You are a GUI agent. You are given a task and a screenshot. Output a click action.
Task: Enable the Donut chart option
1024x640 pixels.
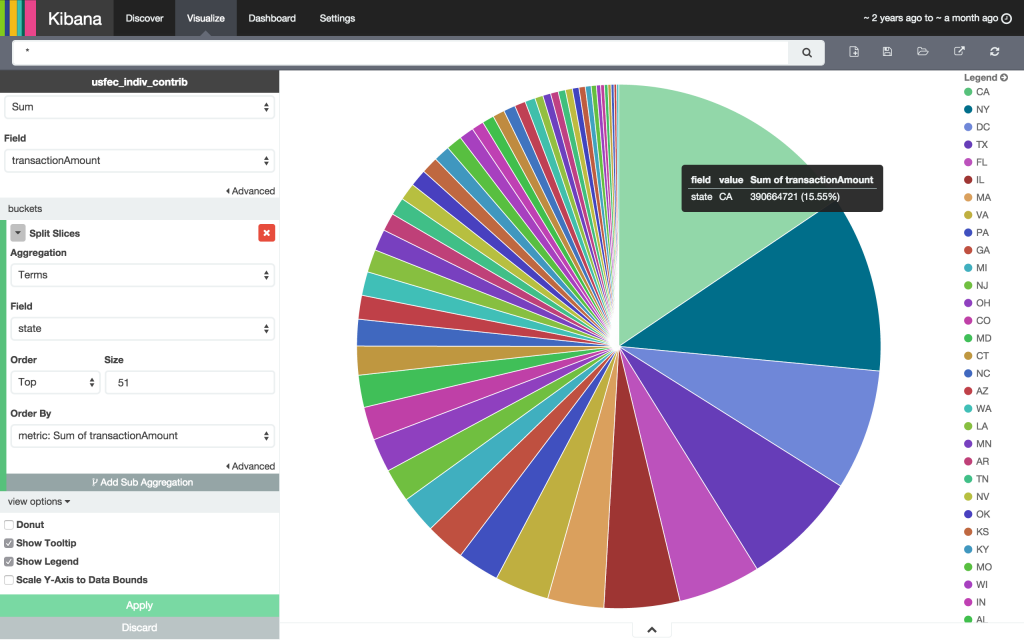[x=8, y=524]
